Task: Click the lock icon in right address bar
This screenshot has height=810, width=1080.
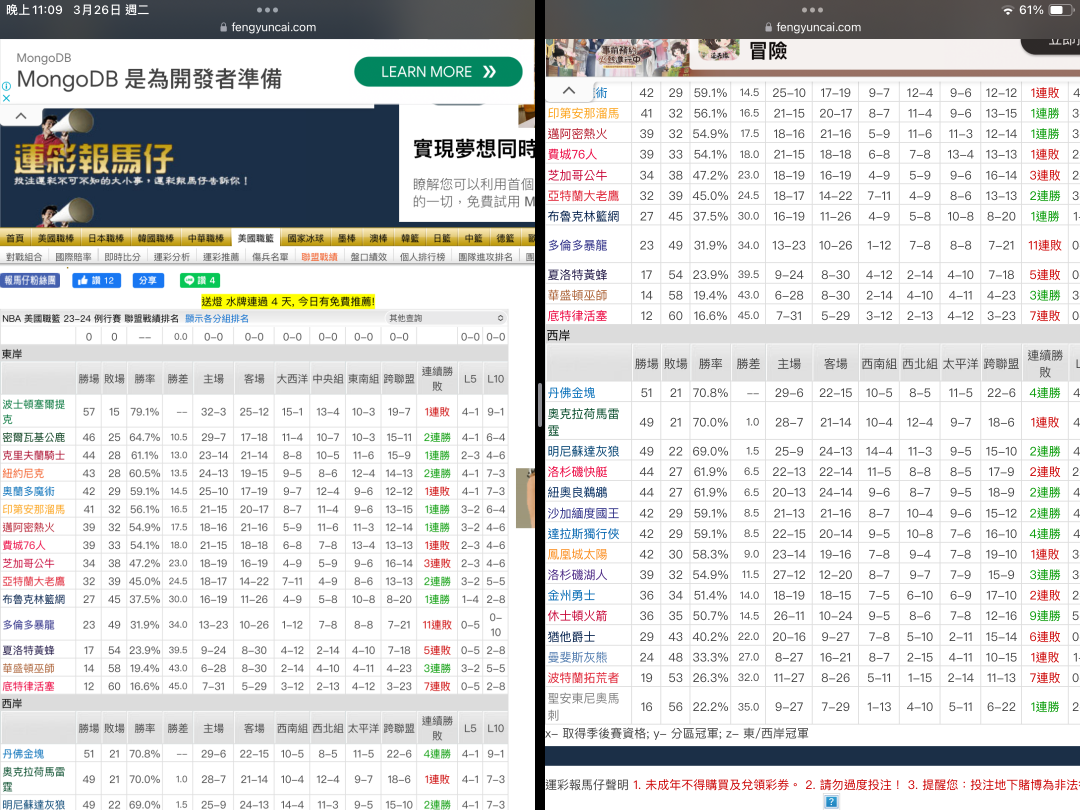Action: point(768,28)
